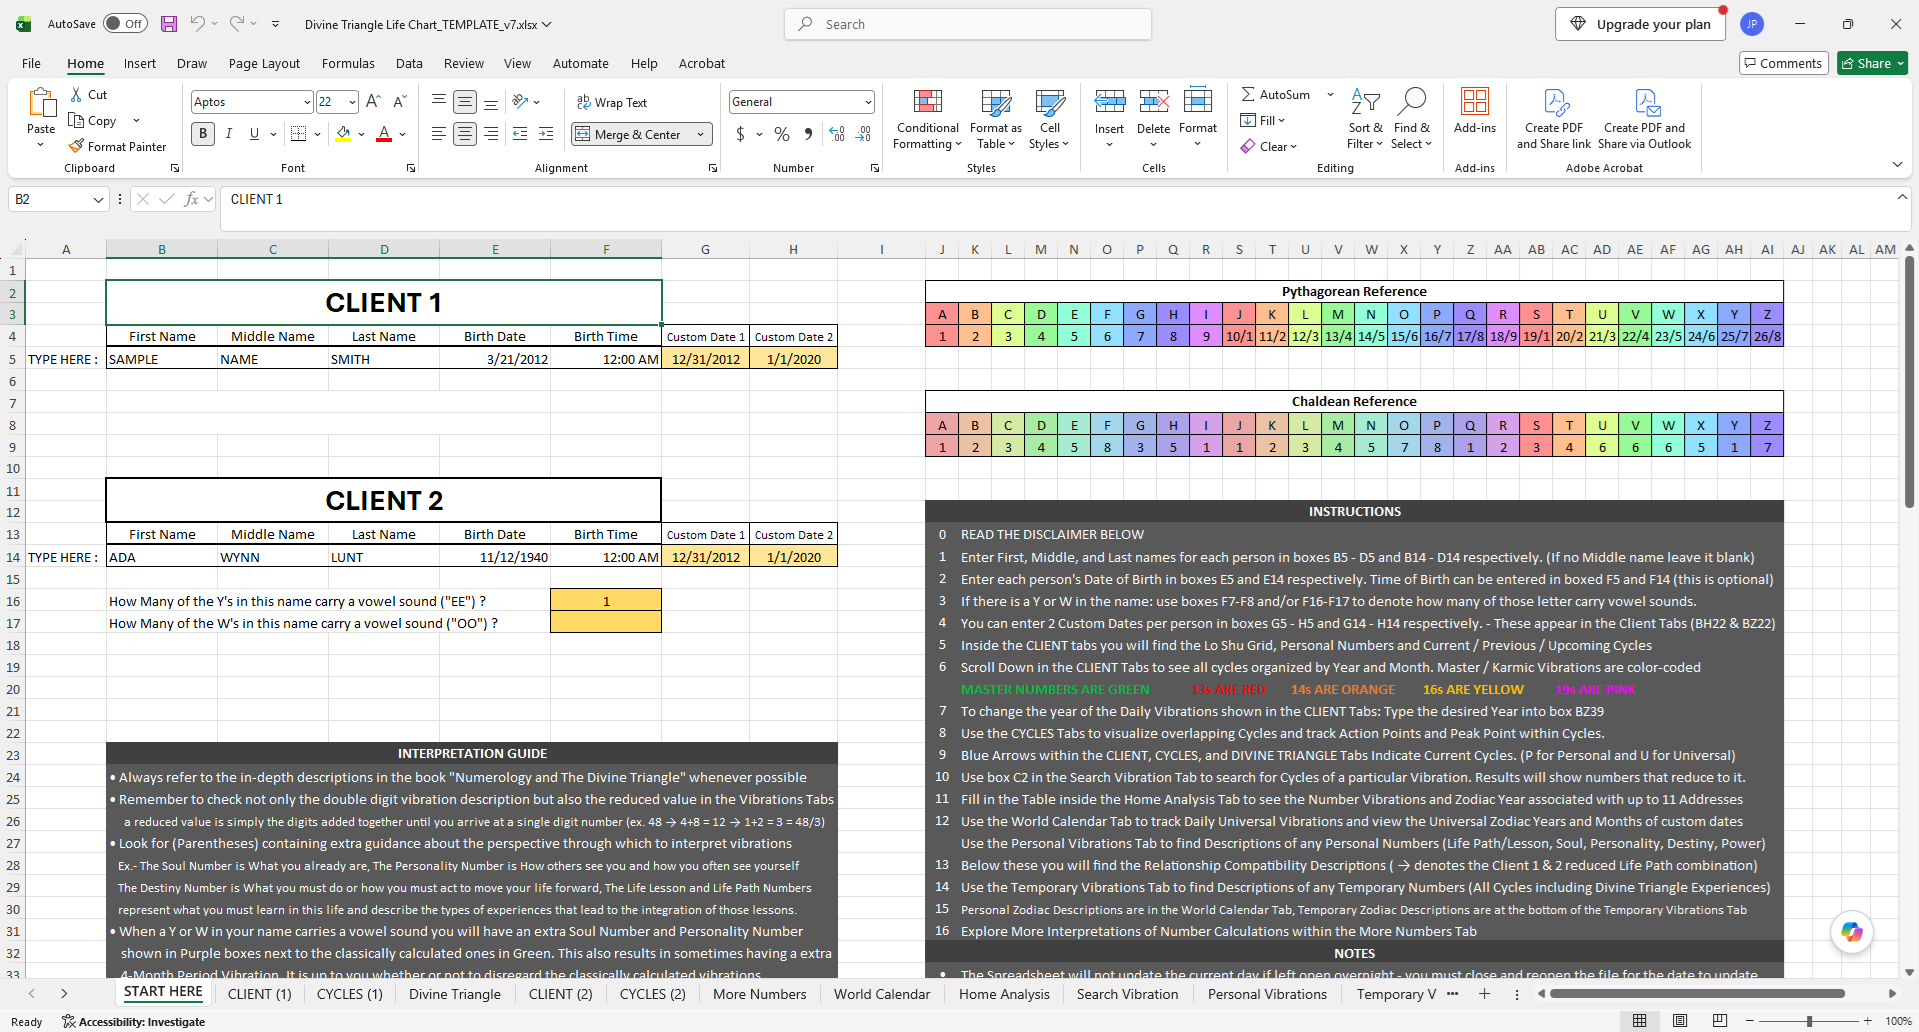This screenshot has height=1032, width=1919.
Task: Toggle Bold formatting button
Action: pos(203,133)
